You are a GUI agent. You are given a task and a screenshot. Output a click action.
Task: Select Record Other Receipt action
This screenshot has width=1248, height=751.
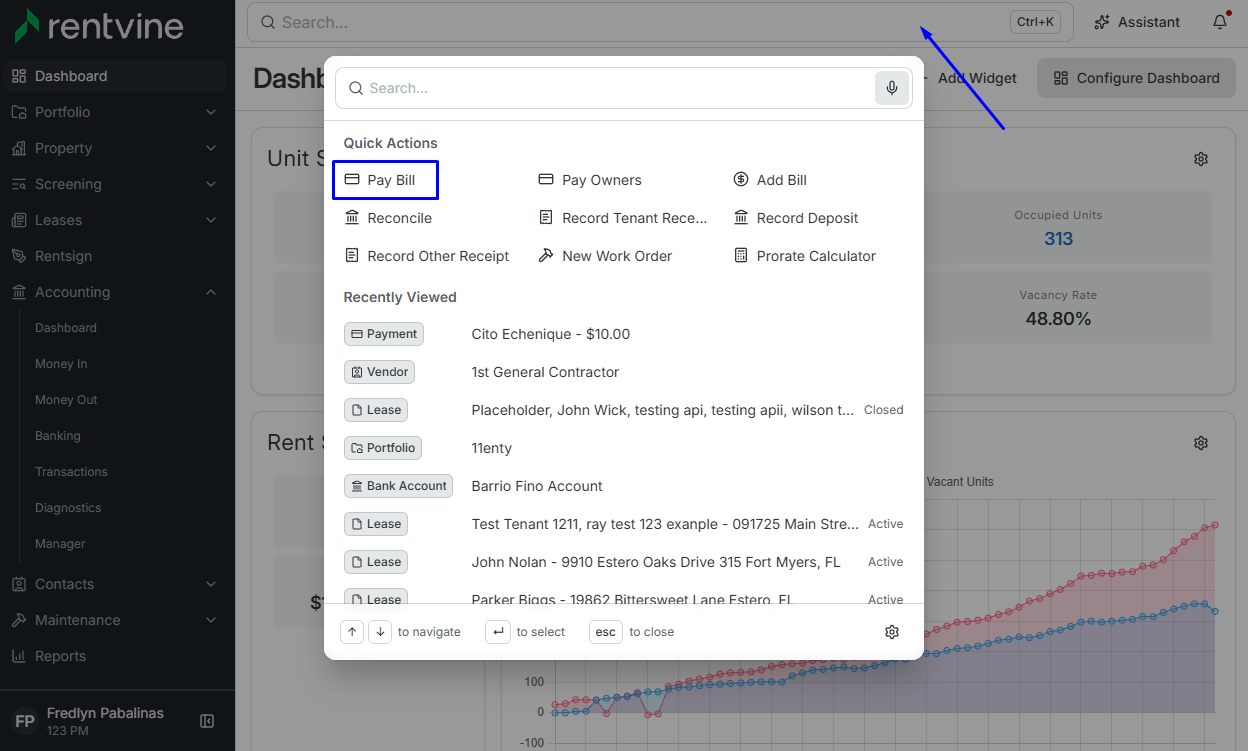[x=427, y=256]
